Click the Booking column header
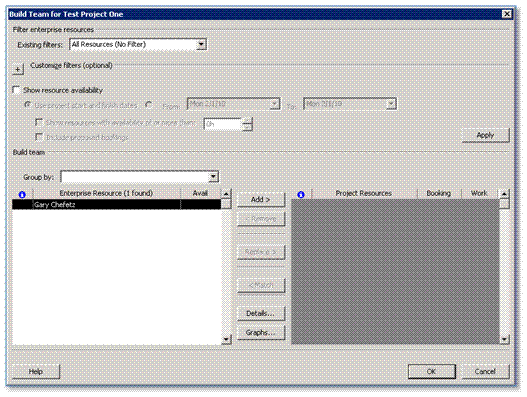The height and width of the screenshot is (397, 527). click(x=439, y=193)
